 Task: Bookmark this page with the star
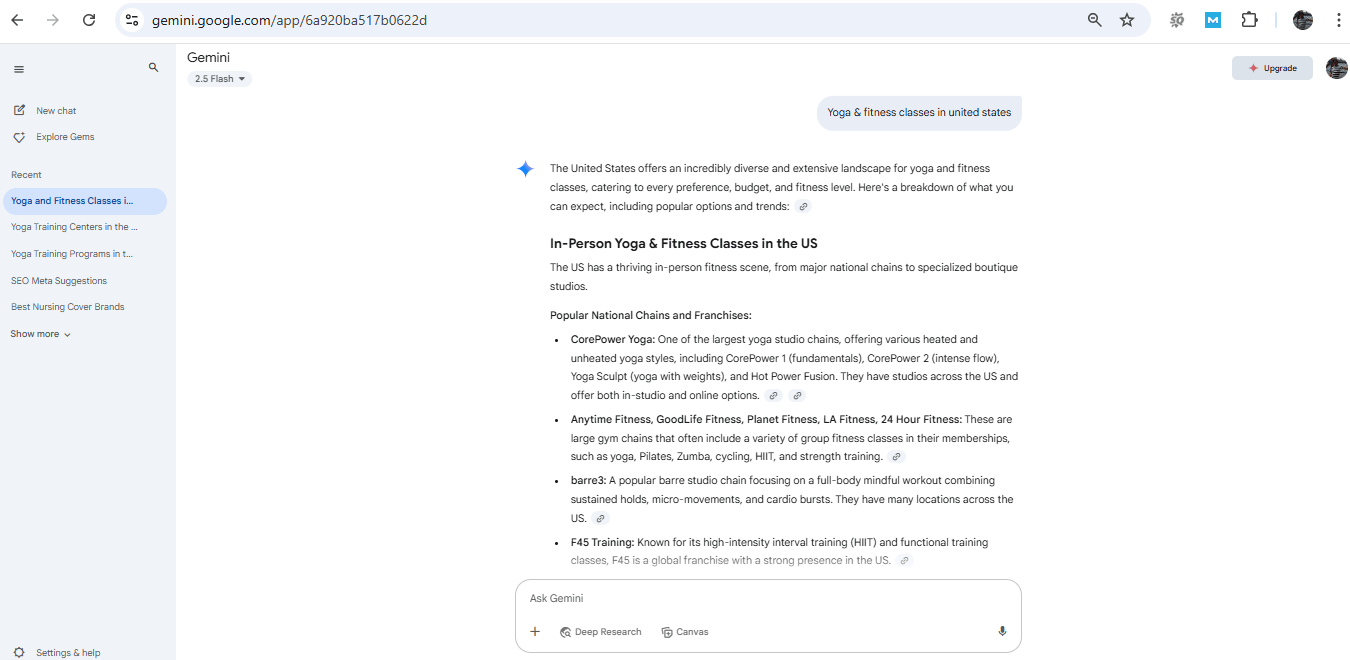1127,20
